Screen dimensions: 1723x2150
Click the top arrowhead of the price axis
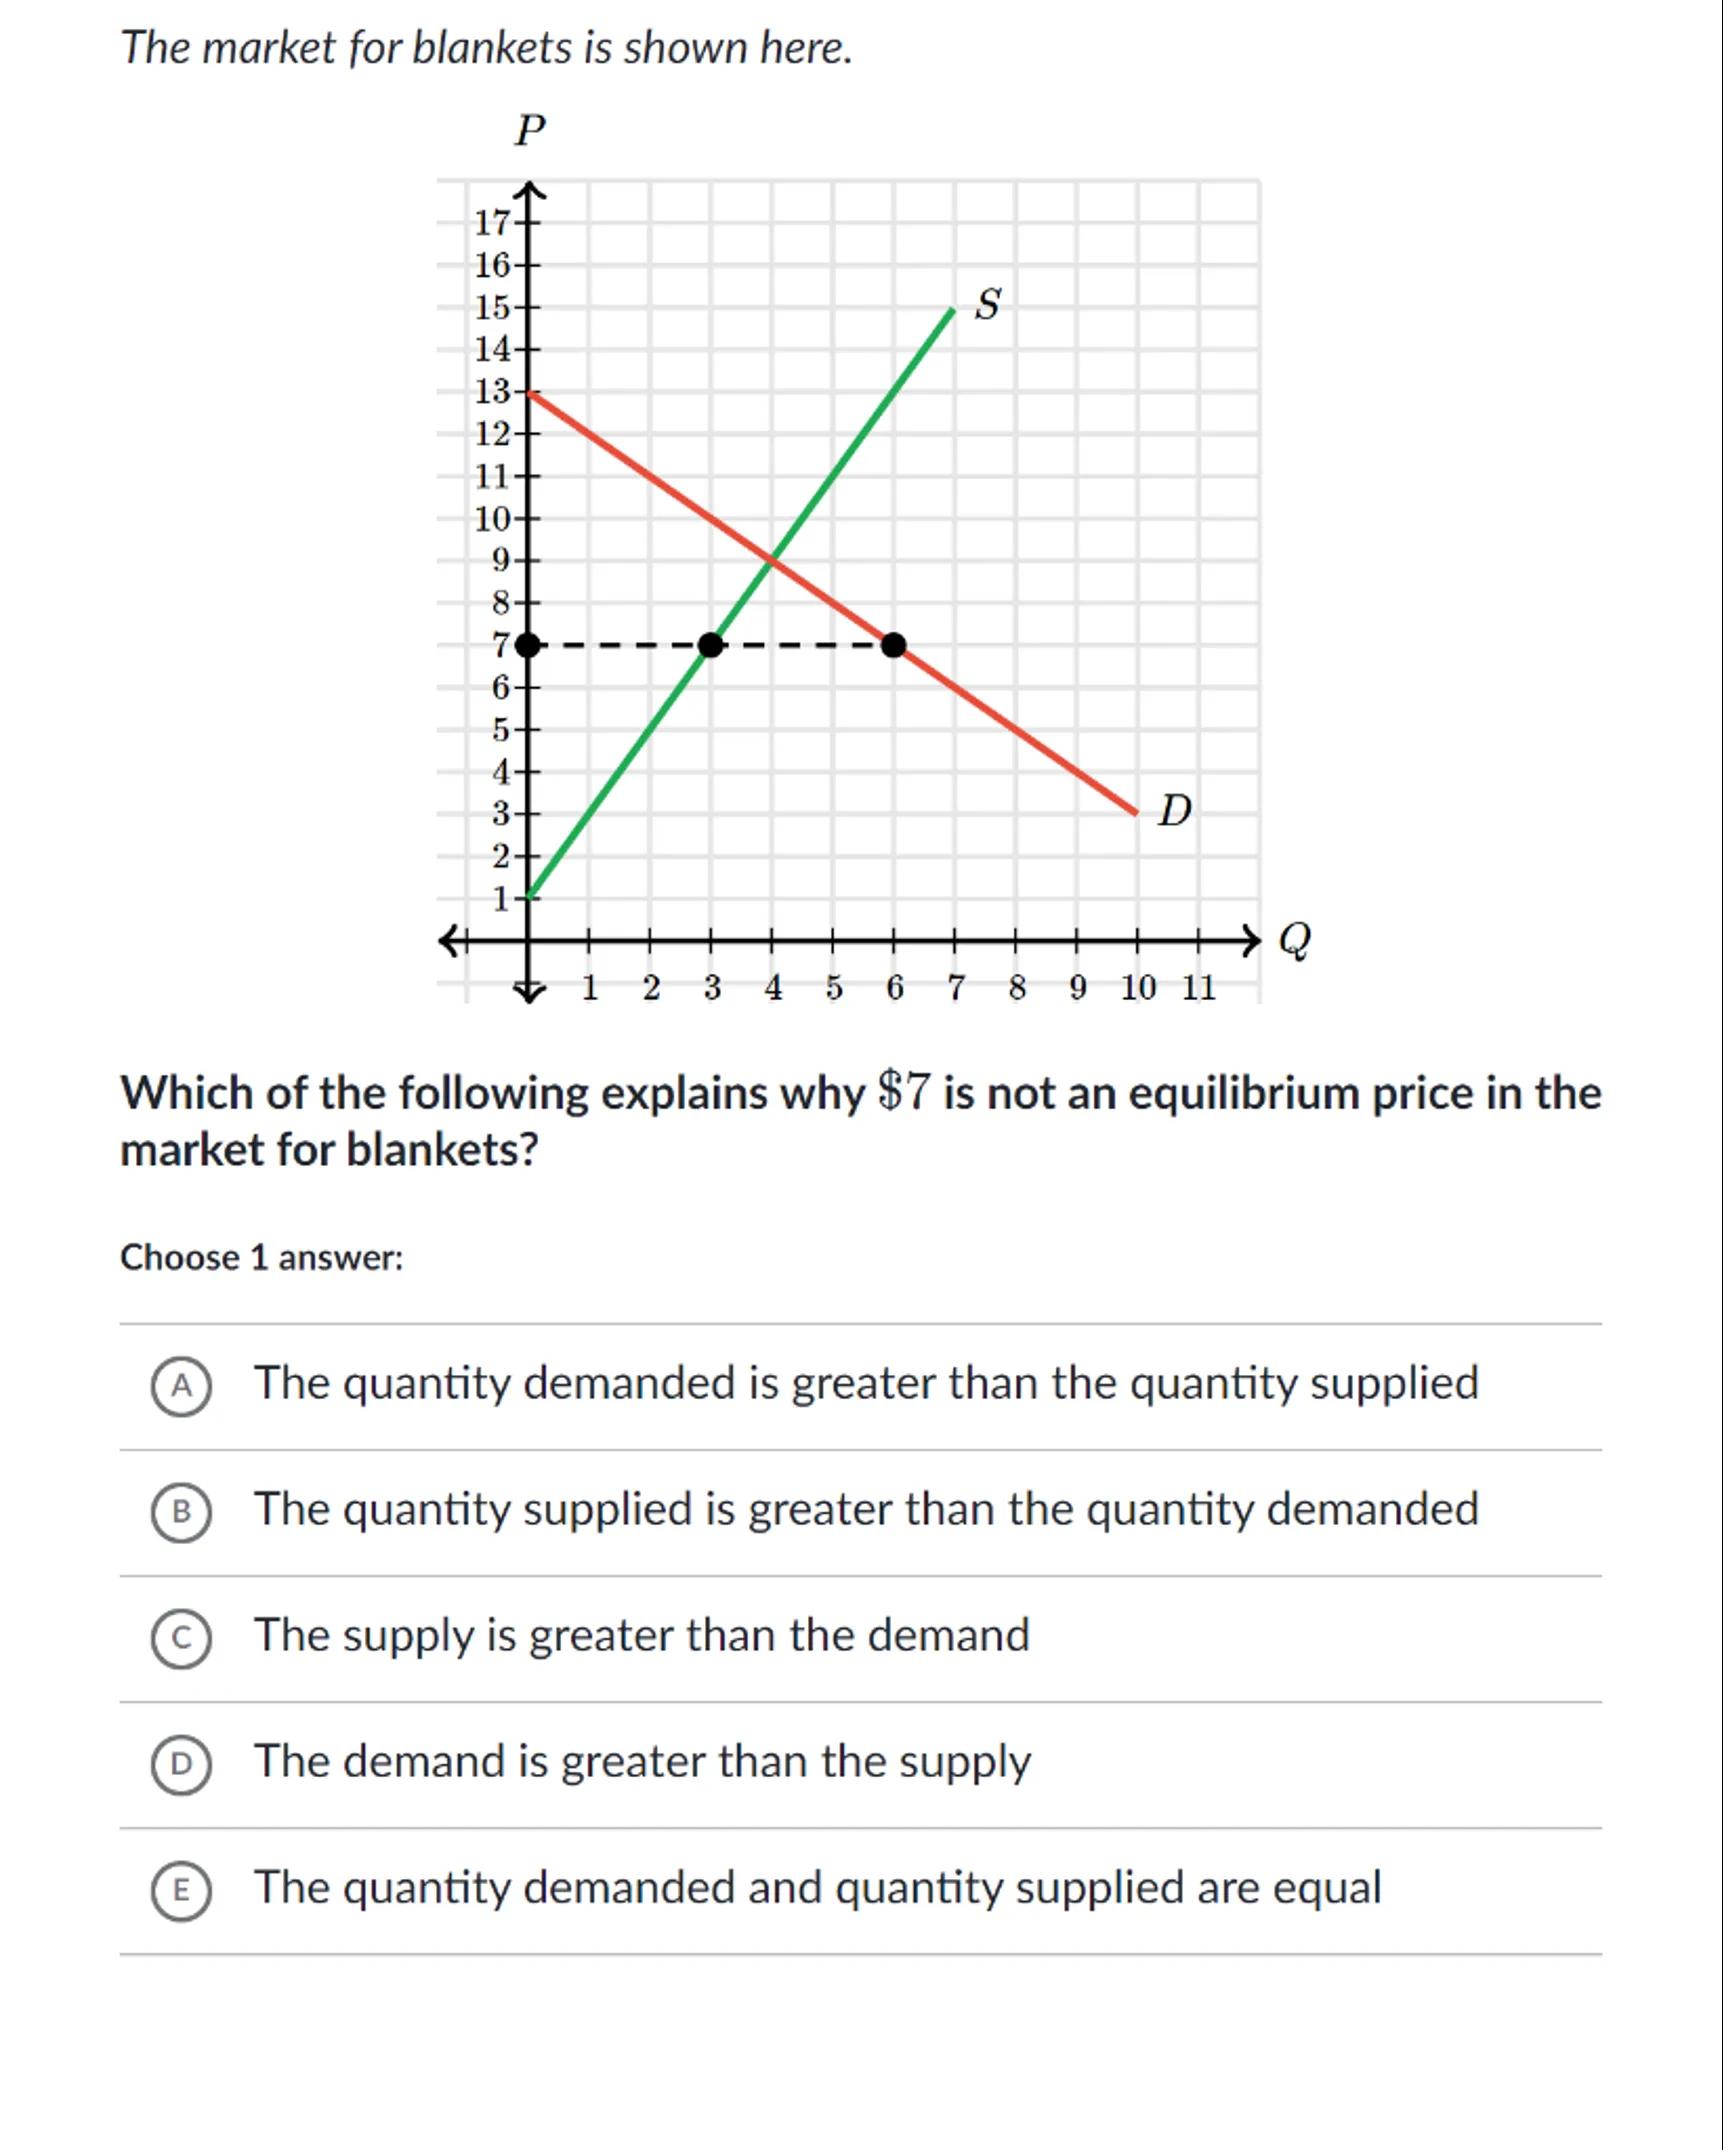coord(529,189)
